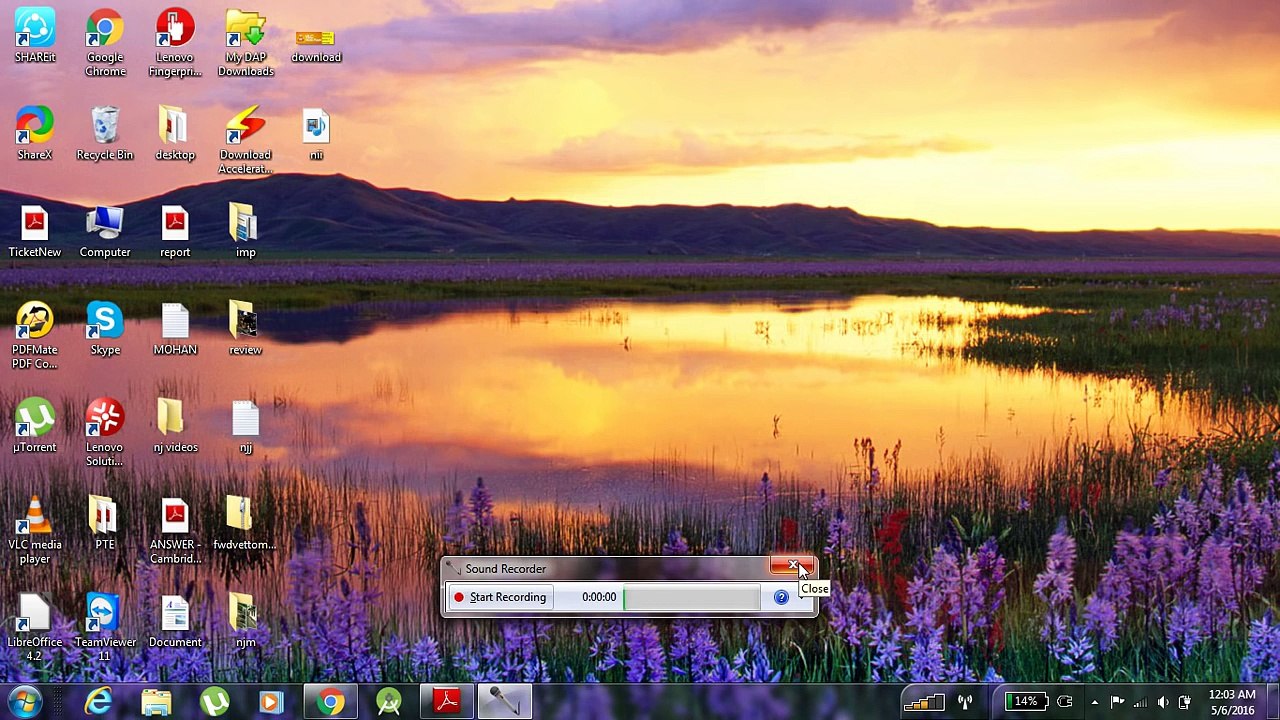1280x720 pixels.
Task: Click Show Desktop strip beside the clock
Action: (1272, 702)
